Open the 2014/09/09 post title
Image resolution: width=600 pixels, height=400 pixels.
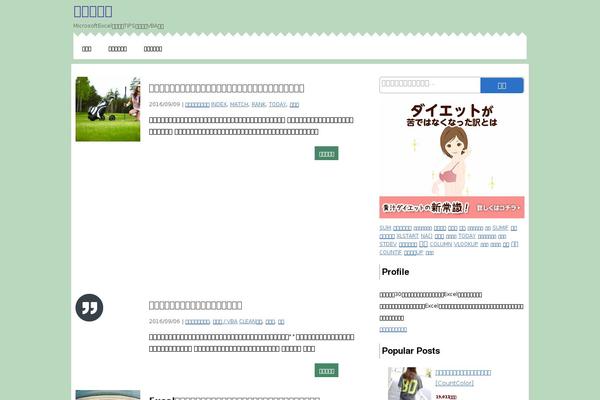(227, 88)
